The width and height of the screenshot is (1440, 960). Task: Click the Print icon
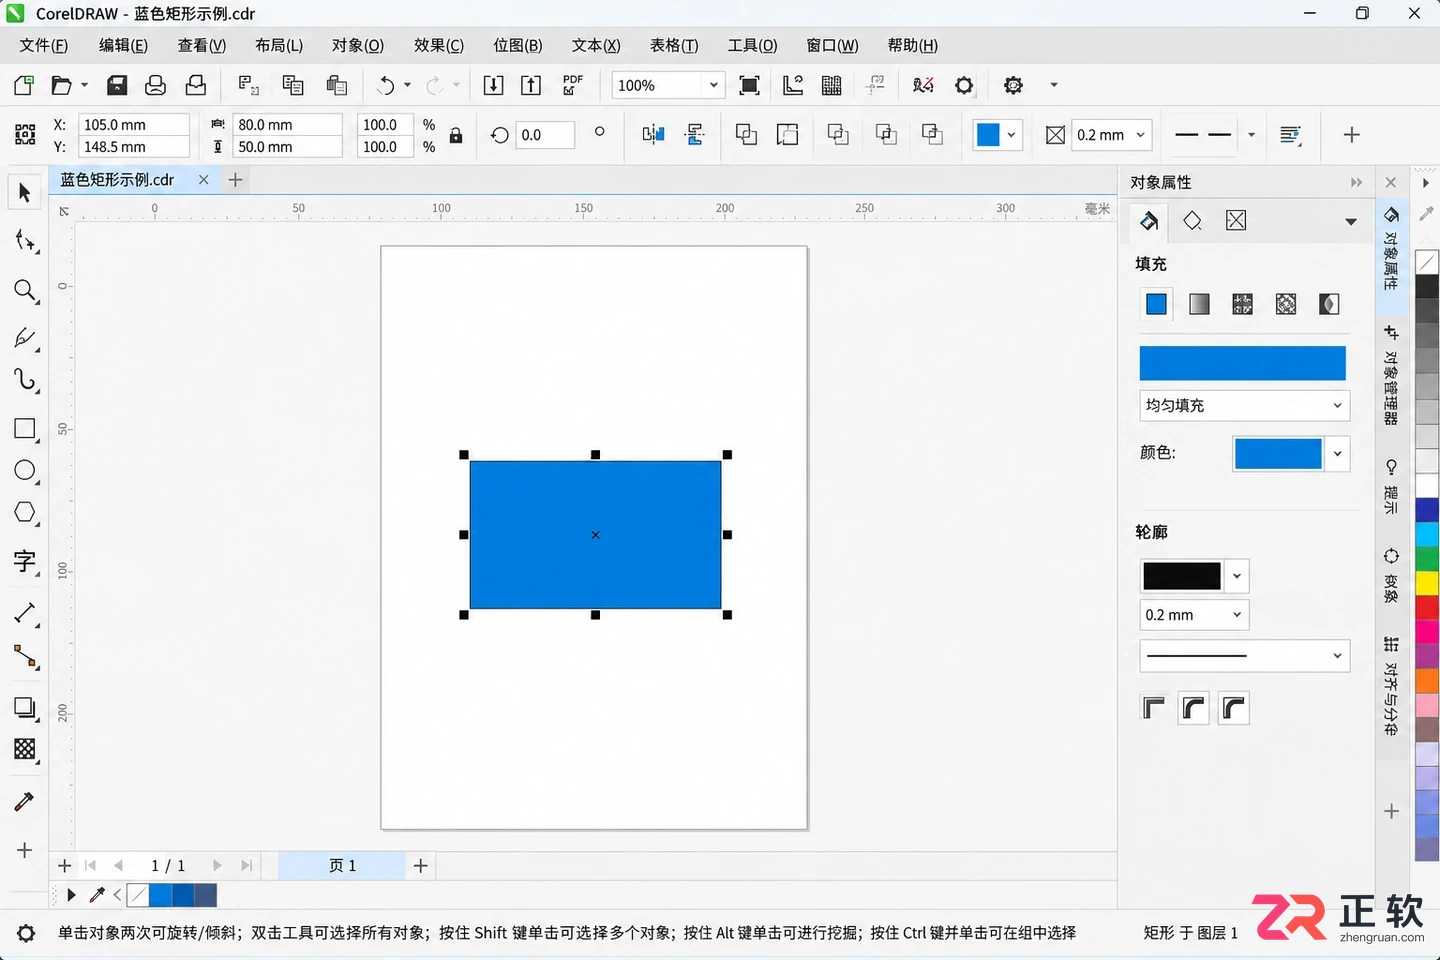pyautogui.click(x=155, y=85)
